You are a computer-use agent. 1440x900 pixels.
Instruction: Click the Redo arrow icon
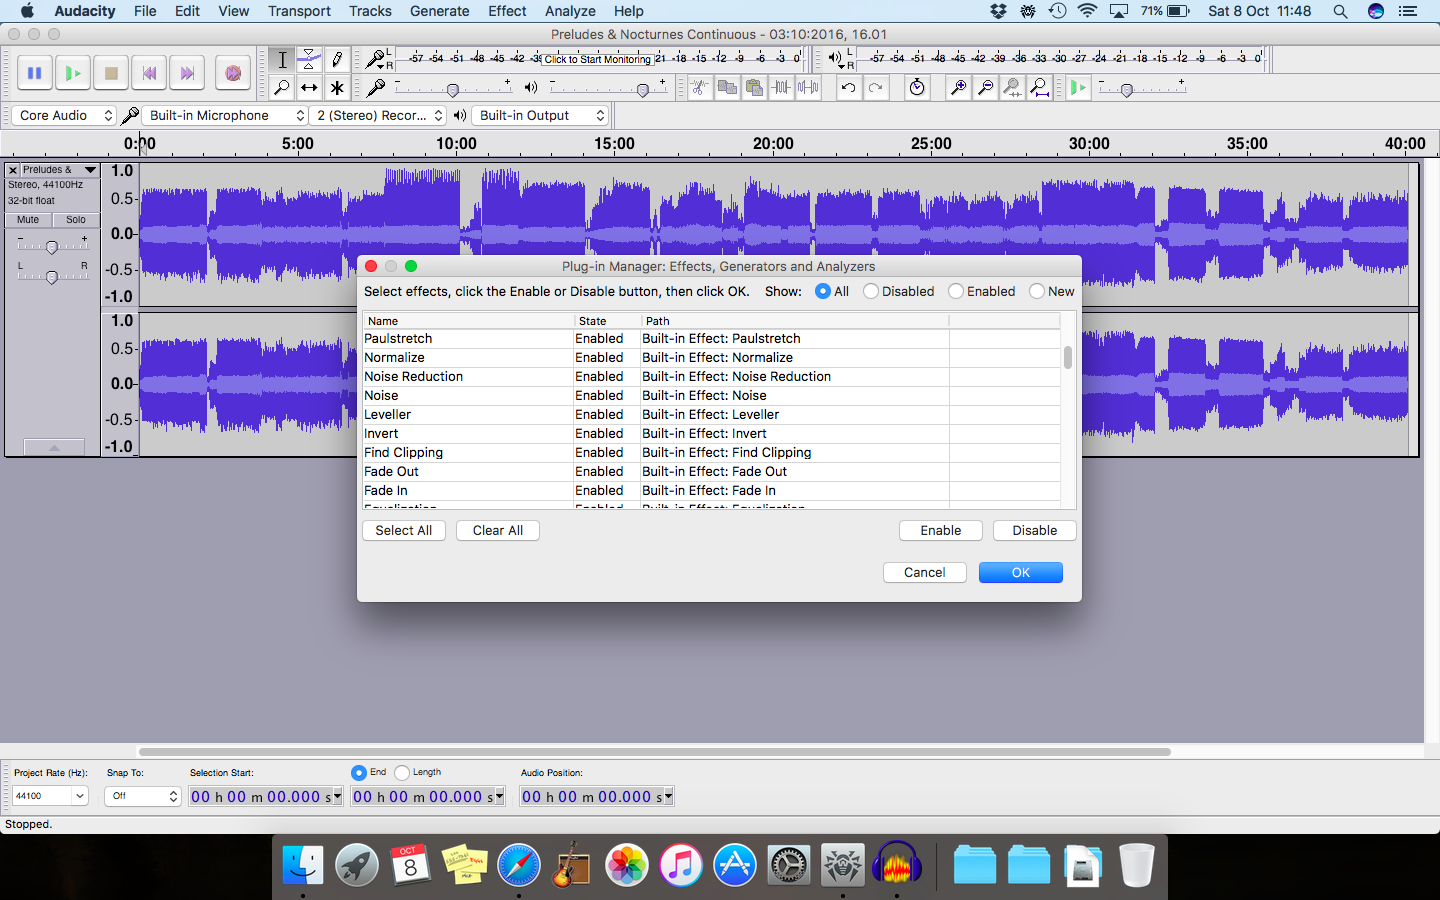point(875,88)
